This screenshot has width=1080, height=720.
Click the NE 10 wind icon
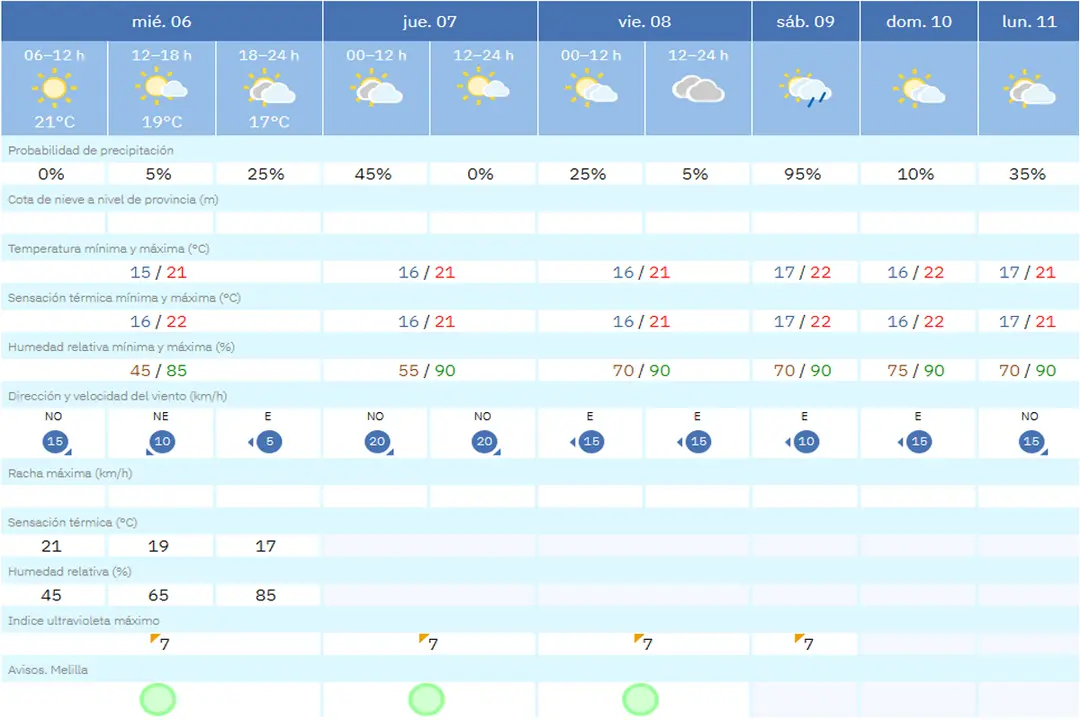[x=161, y=442]
